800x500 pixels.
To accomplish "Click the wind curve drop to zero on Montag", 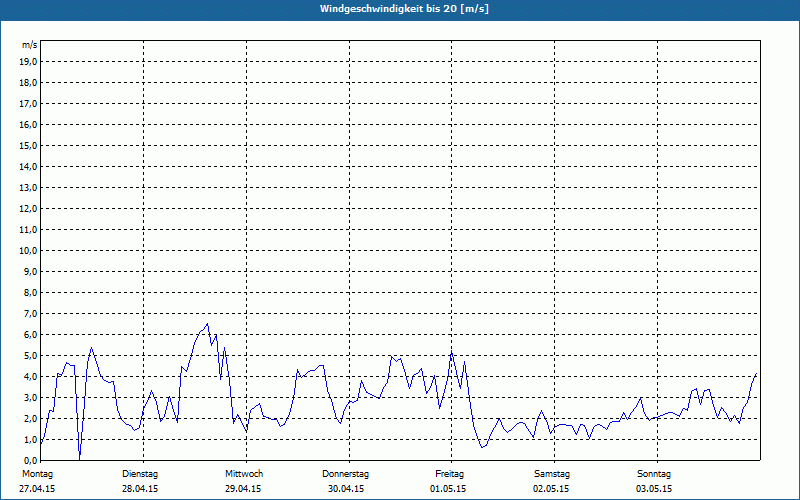I will 79,458.
